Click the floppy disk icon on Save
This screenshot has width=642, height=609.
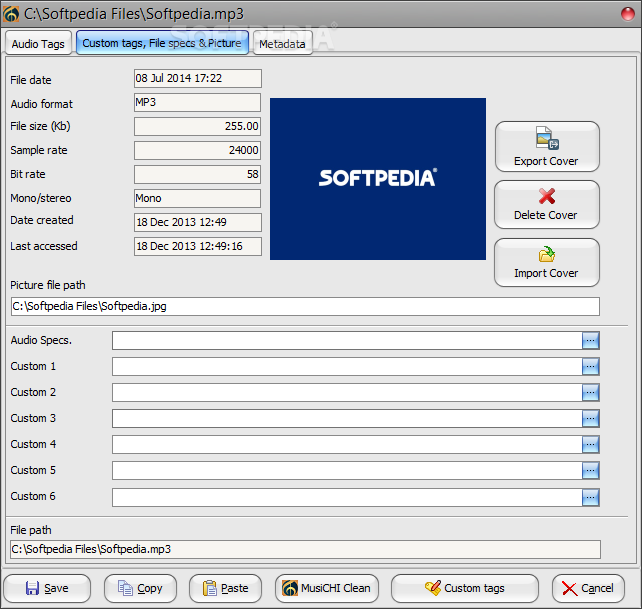click(x=32, y=588)
